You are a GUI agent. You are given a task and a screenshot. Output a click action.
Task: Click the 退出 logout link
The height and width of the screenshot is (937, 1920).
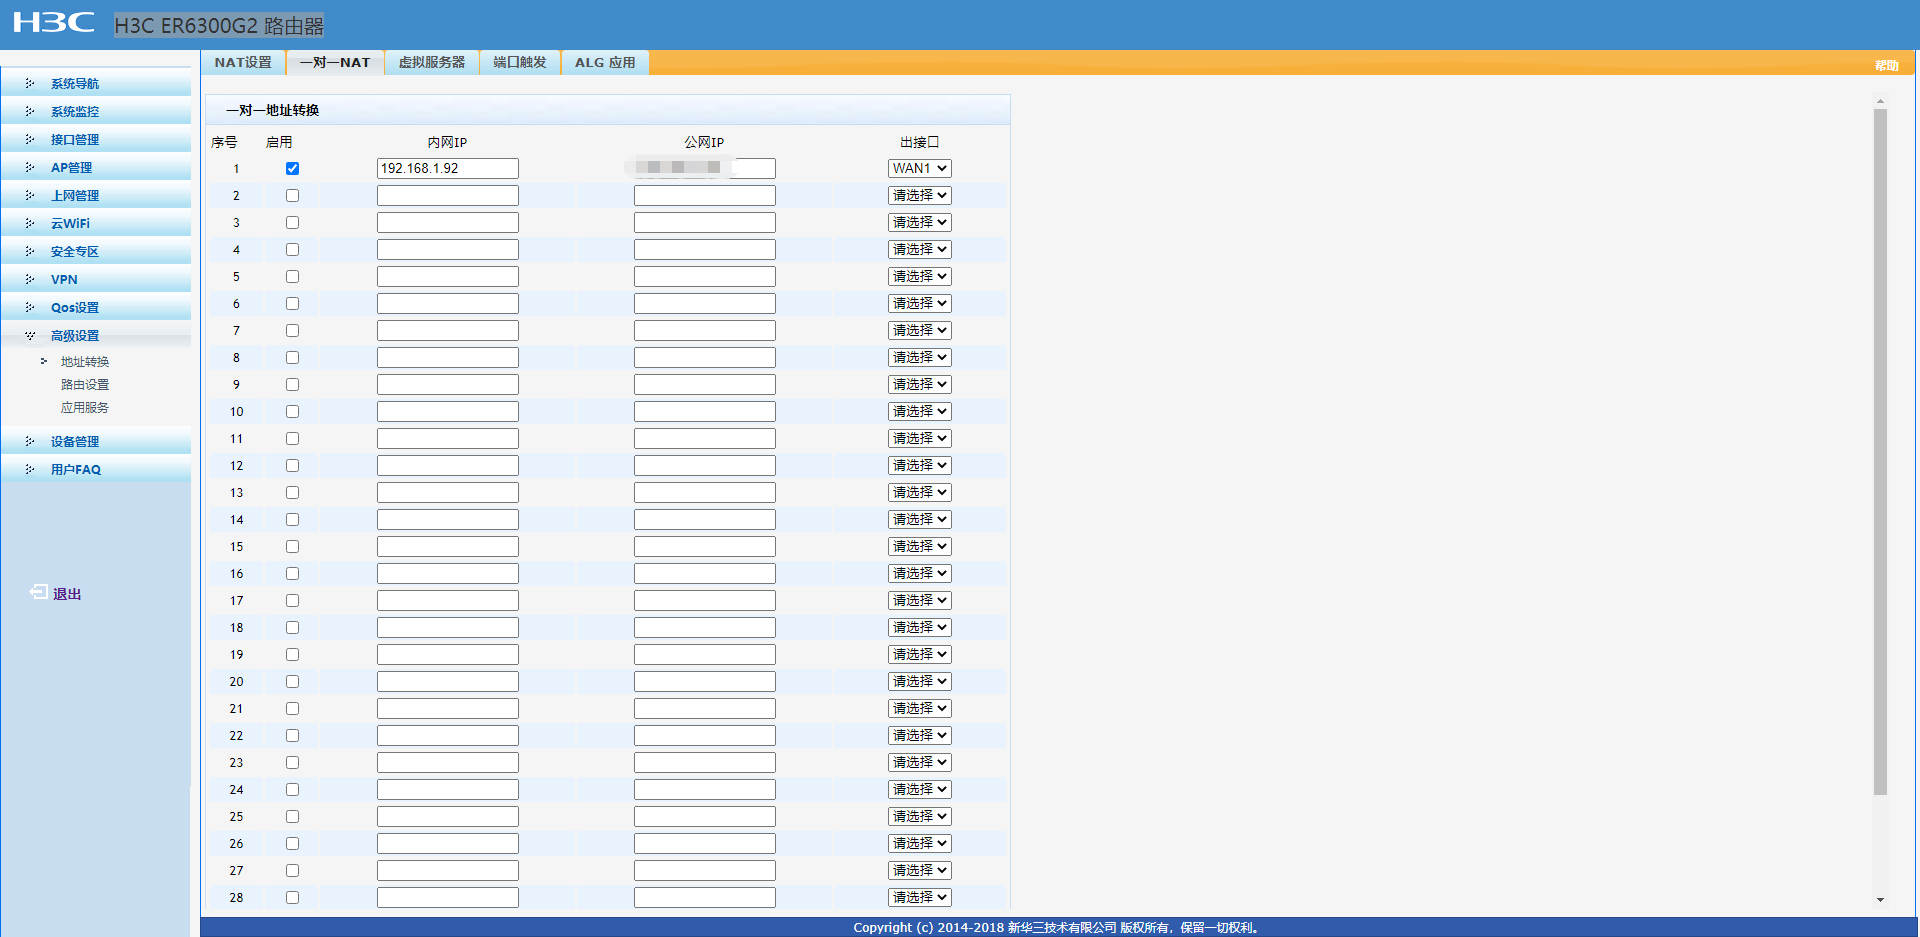pyautogui.click(x=67, y=594)
